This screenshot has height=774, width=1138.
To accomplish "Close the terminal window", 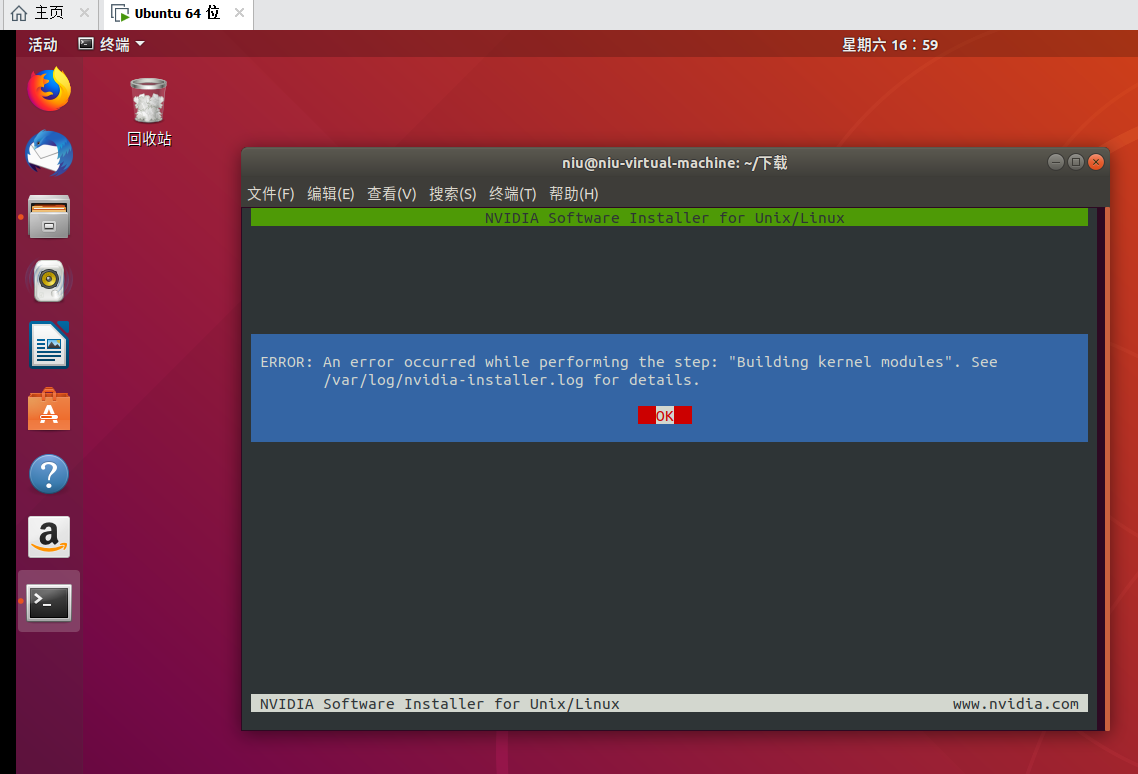I will 1096,162.
